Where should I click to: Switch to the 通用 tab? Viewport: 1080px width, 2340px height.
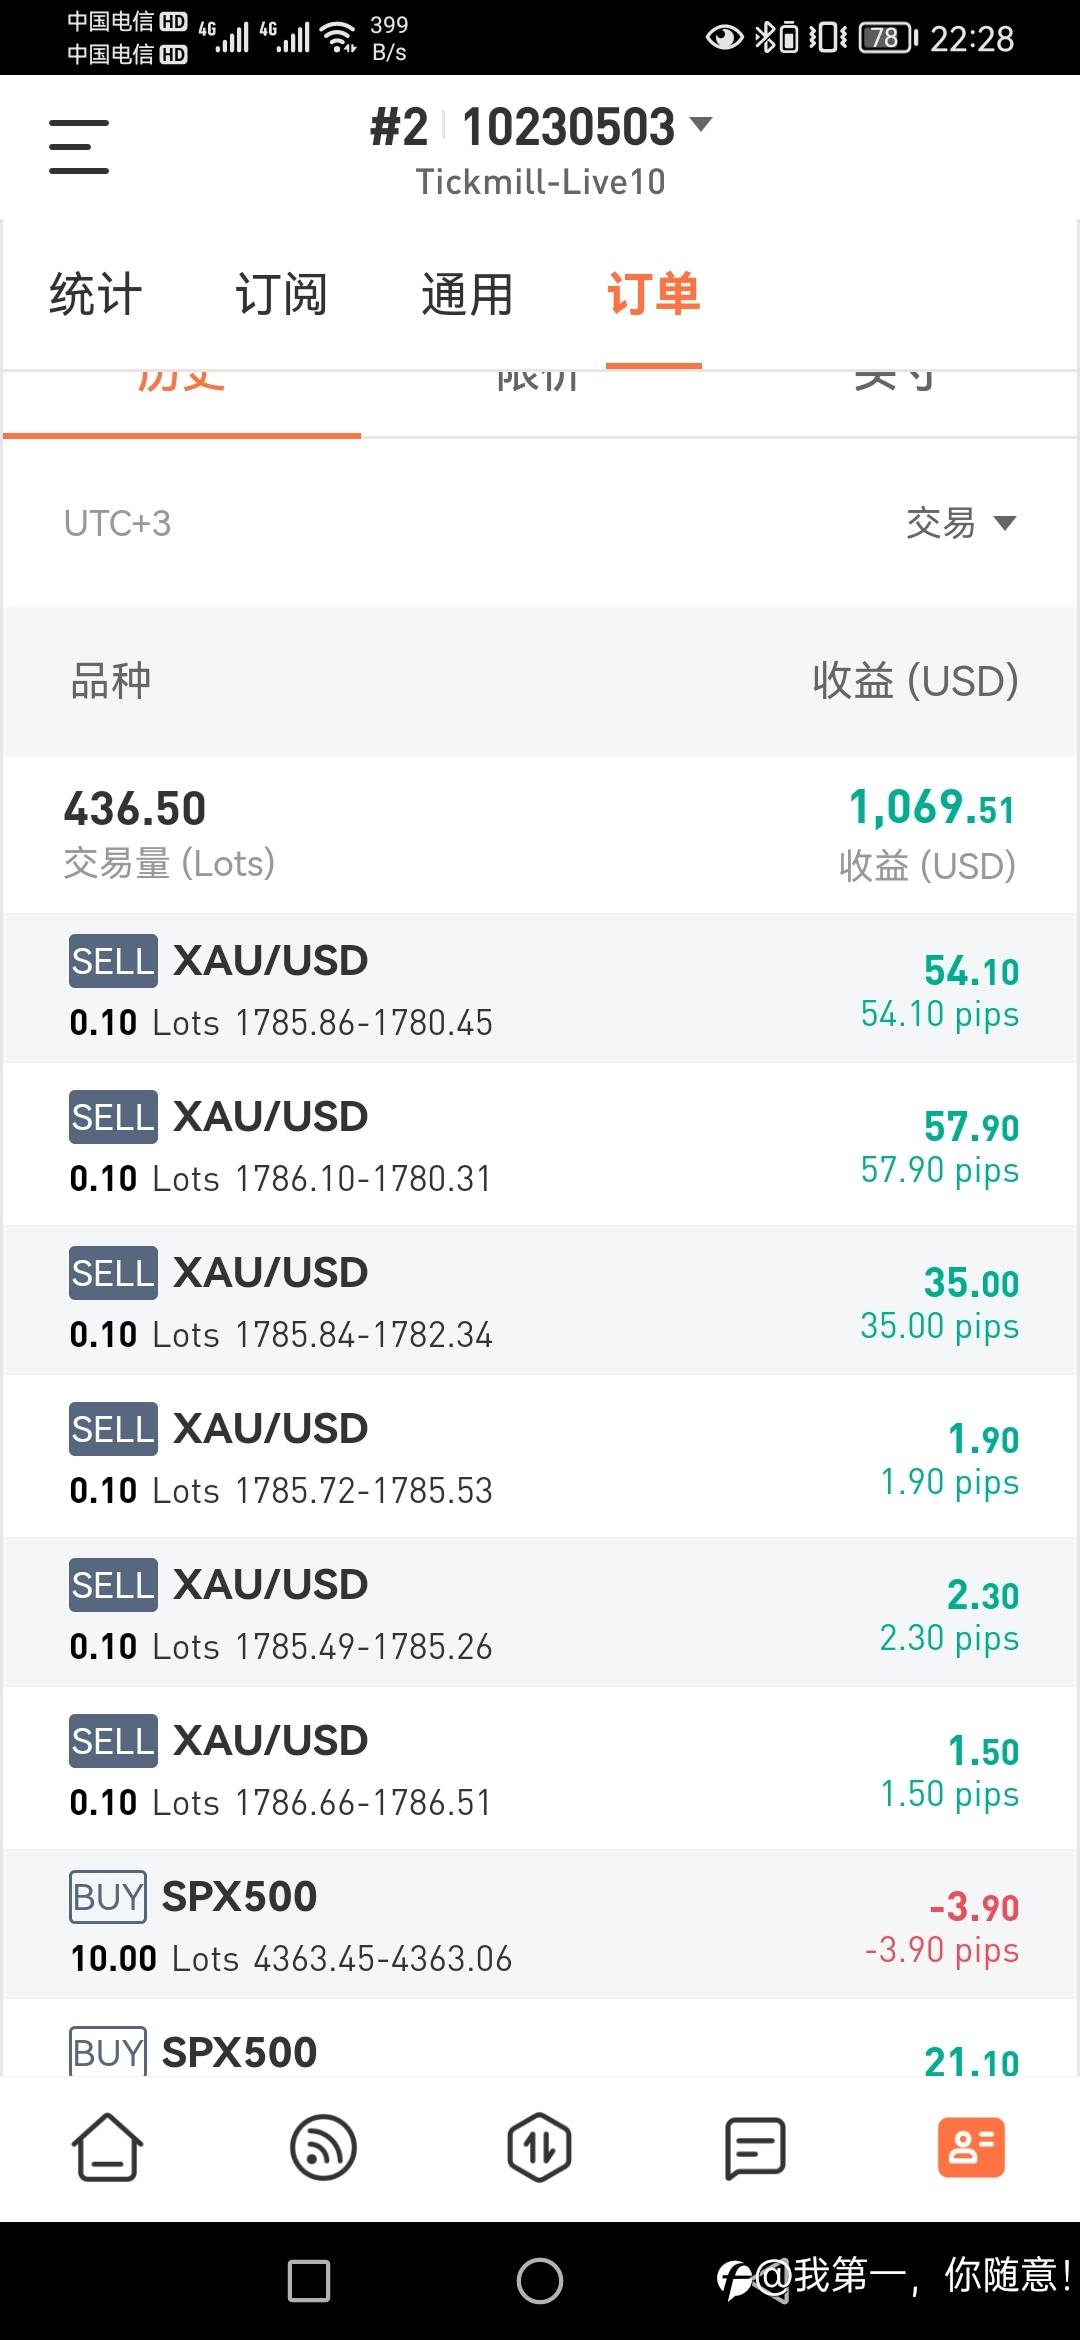pyautogui.click(x=467, y=294)
